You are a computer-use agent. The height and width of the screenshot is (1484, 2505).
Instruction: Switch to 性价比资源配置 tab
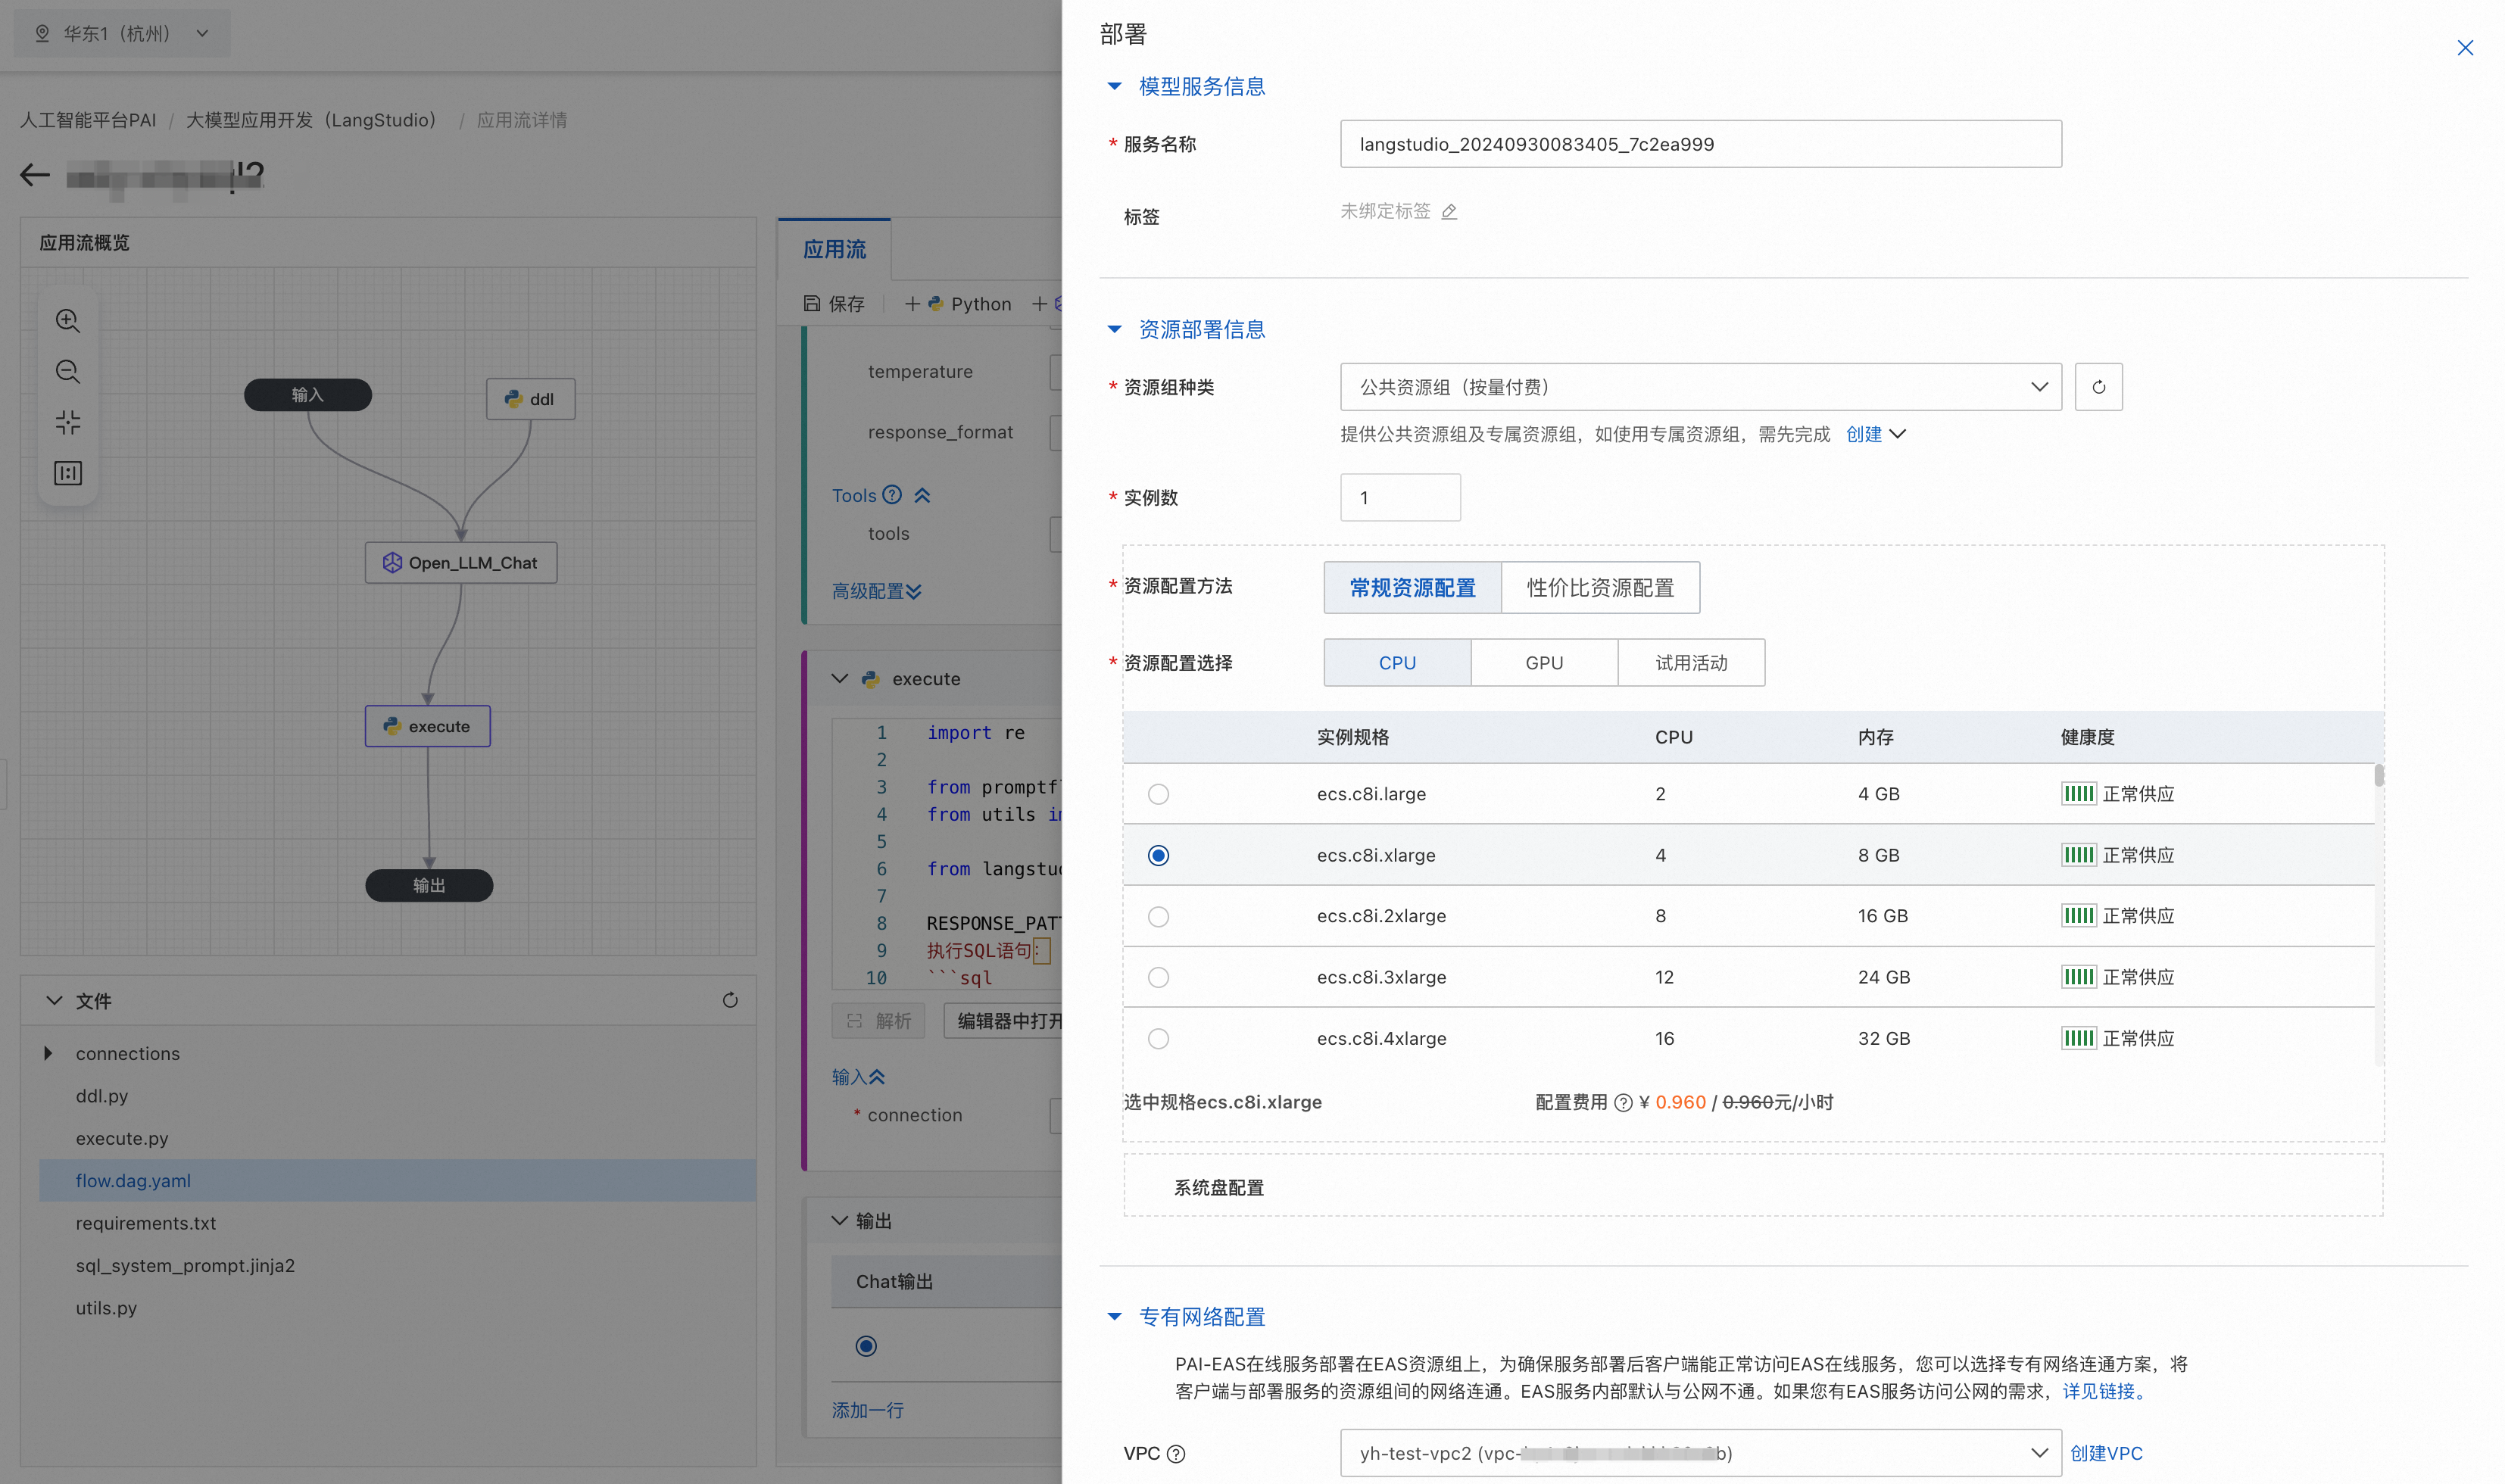click(1600, 588)
